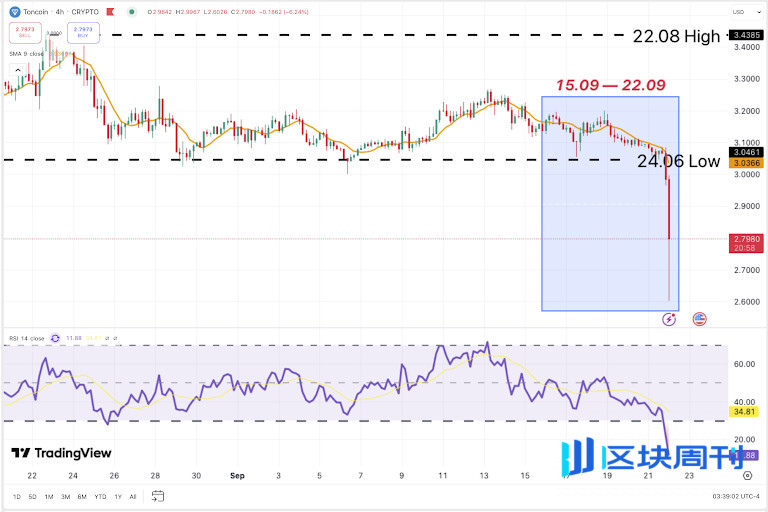
Task: Click the second RSI legend visibility icon
Action: [115, 338]
